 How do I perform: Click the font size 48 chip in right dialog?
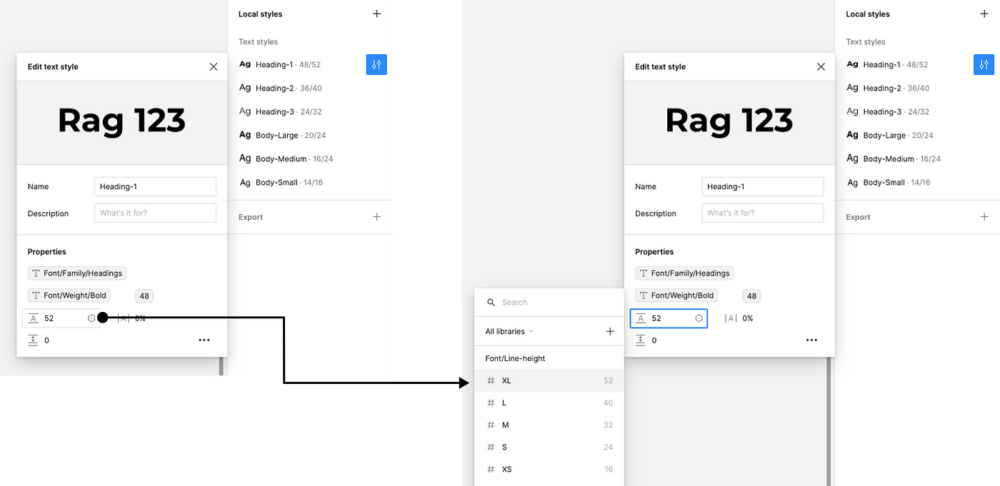pos(751,296)
